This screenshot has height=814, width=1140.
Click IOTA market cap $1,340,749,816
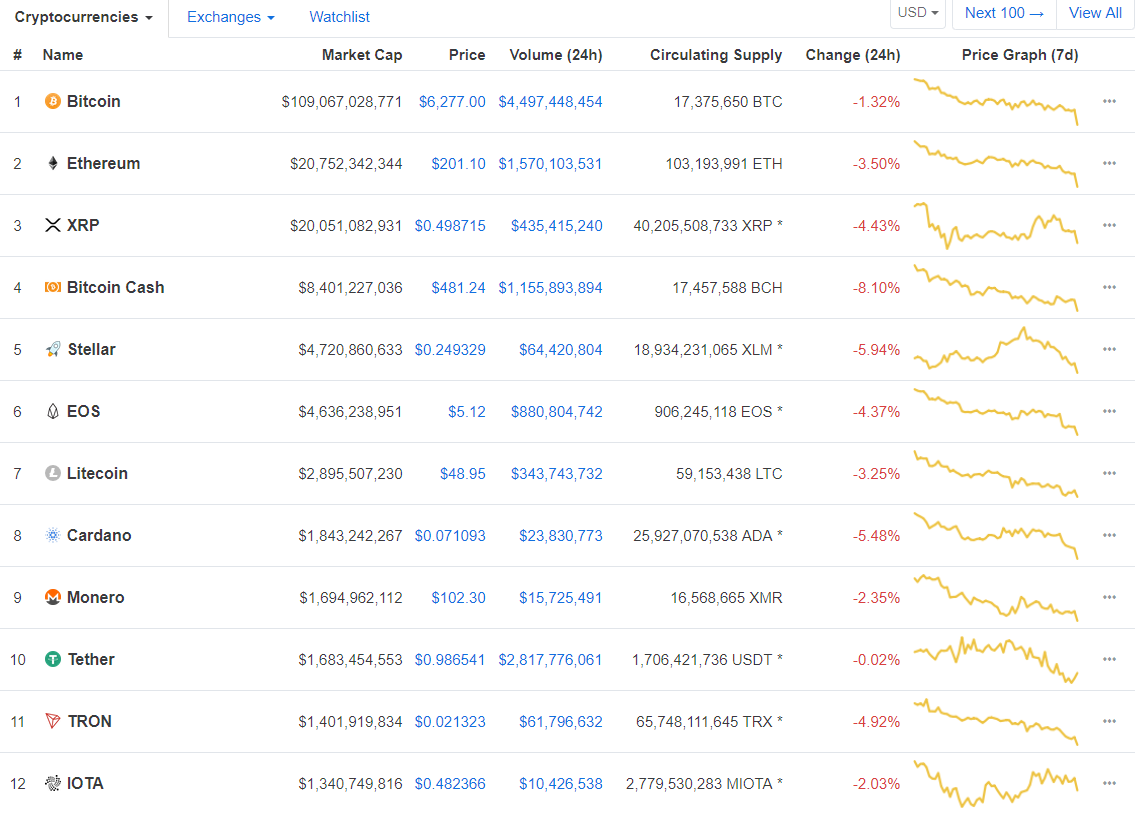(350, 783)
